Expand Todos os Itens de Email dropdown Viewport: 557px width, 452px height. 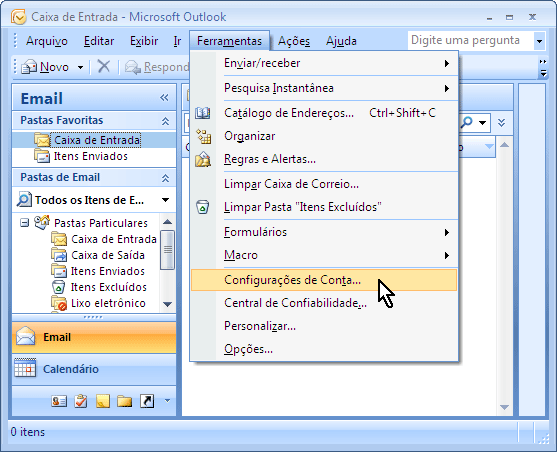click(165, 200)
